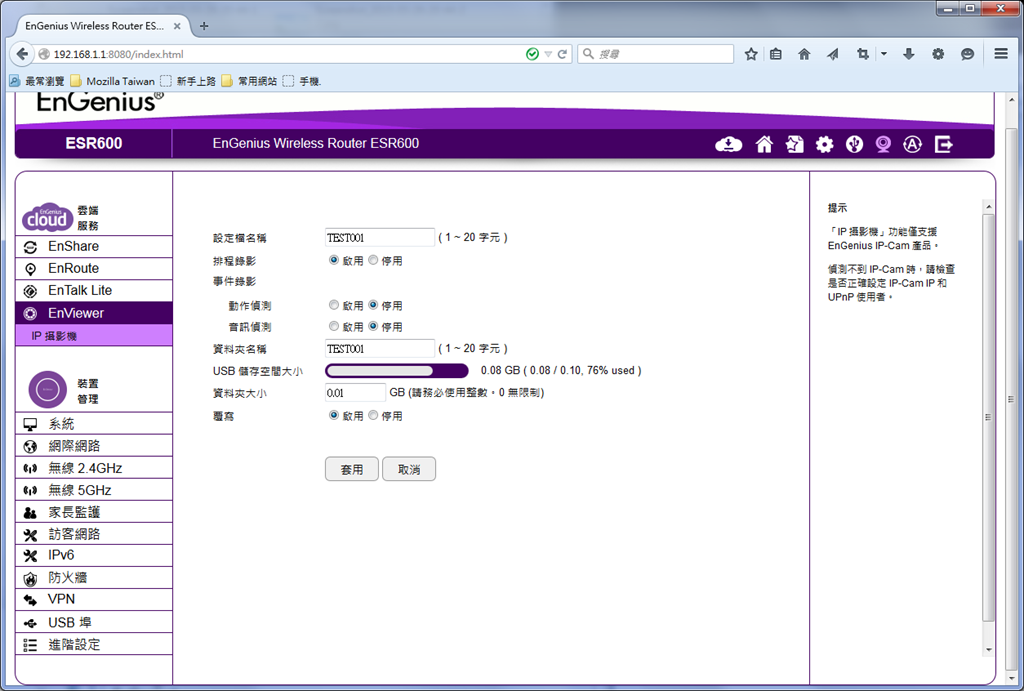1024x691 pixels.
Task: Click the green verified shield in address bar
Action: pyautogui.click(x=532, y=54)
